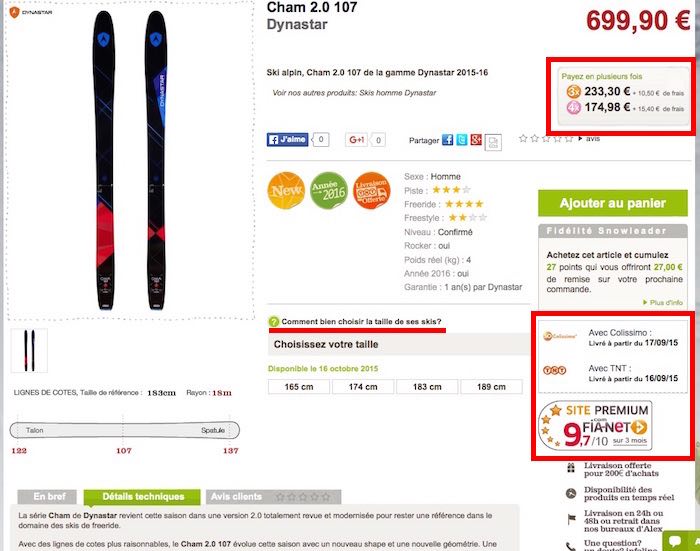Expand Plus d'info on fidelity points
The width and height of the screenshot is (700, 551).
(663, 302)
